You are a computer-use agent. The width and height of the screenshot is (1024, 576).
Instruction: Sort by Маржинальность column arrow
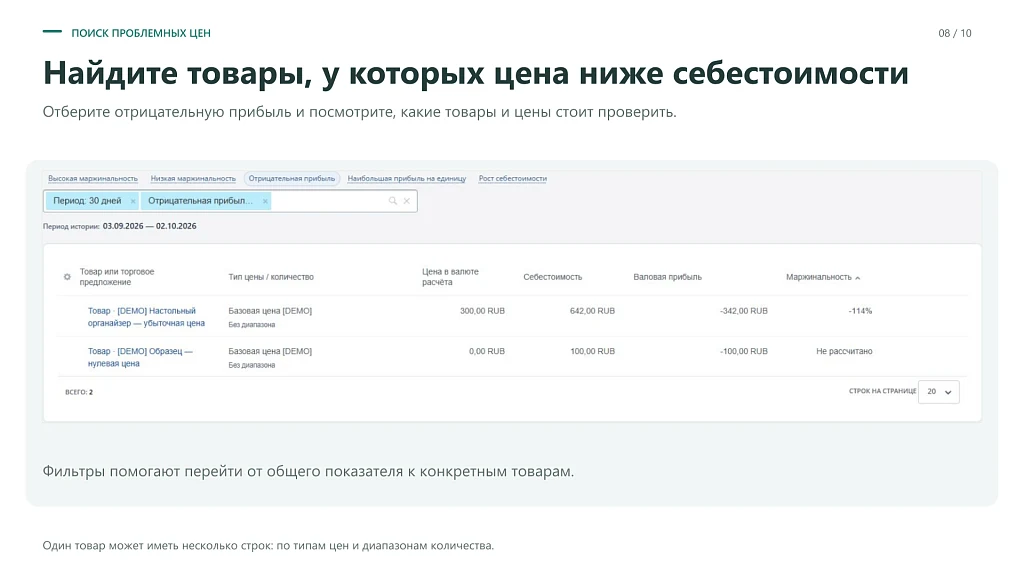[x=857, y=278]
